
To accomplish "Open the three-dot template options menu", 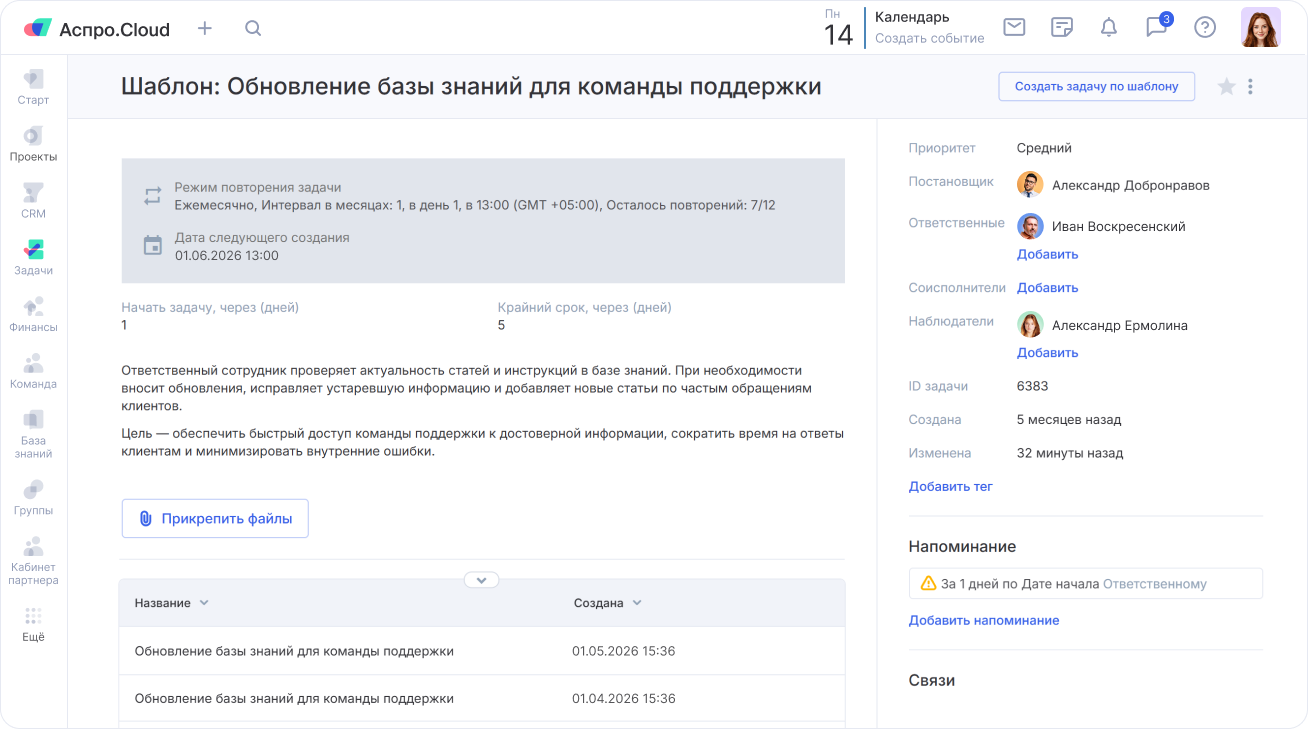I will [x=1250, y=87].
